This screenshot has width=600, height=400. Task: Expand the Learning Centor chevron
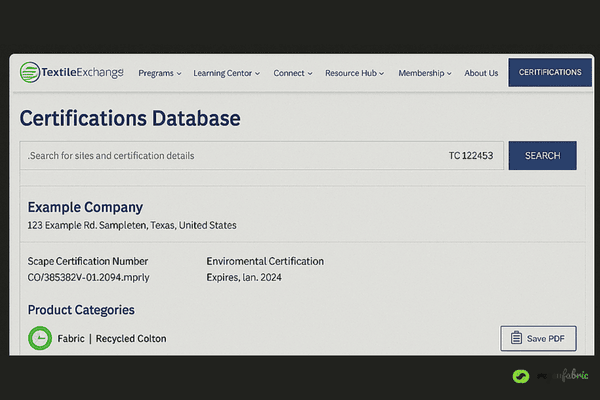point(258,73)
